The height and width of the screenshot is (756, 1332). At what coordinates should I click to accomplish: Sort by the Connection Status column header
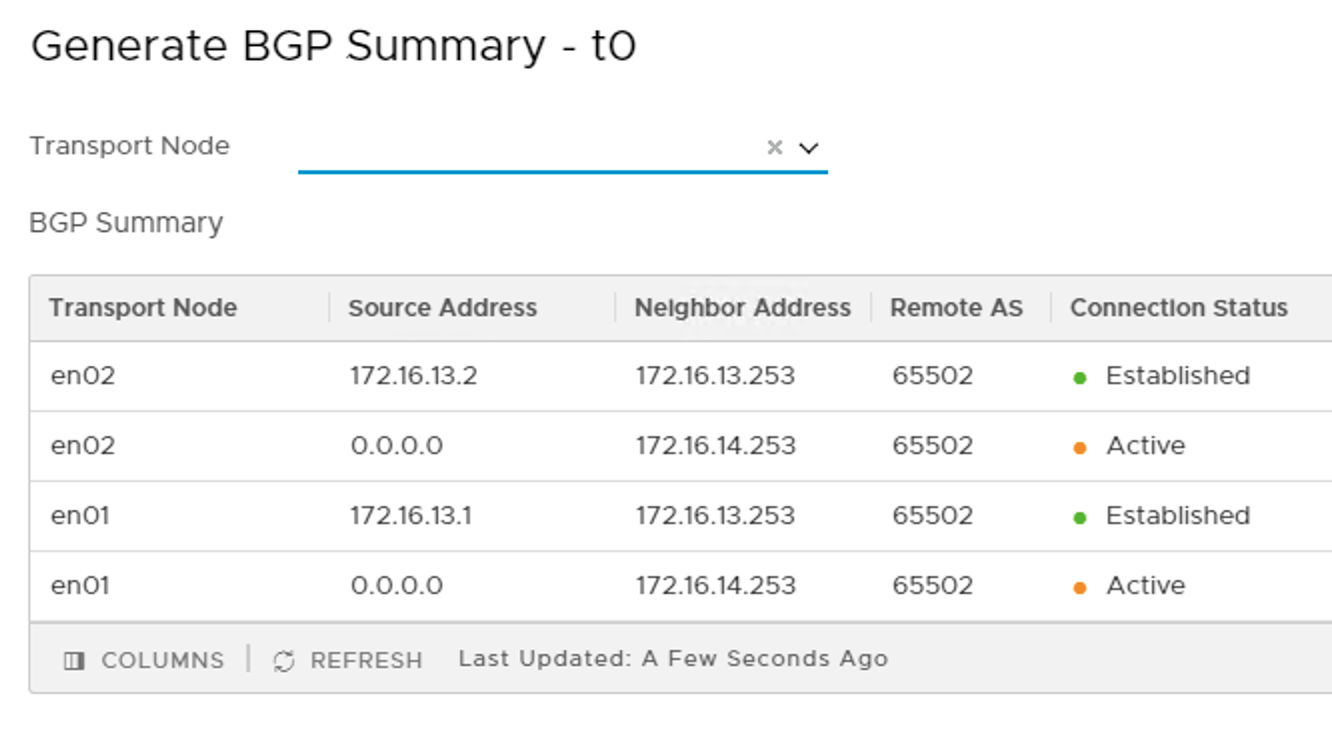1178,308
